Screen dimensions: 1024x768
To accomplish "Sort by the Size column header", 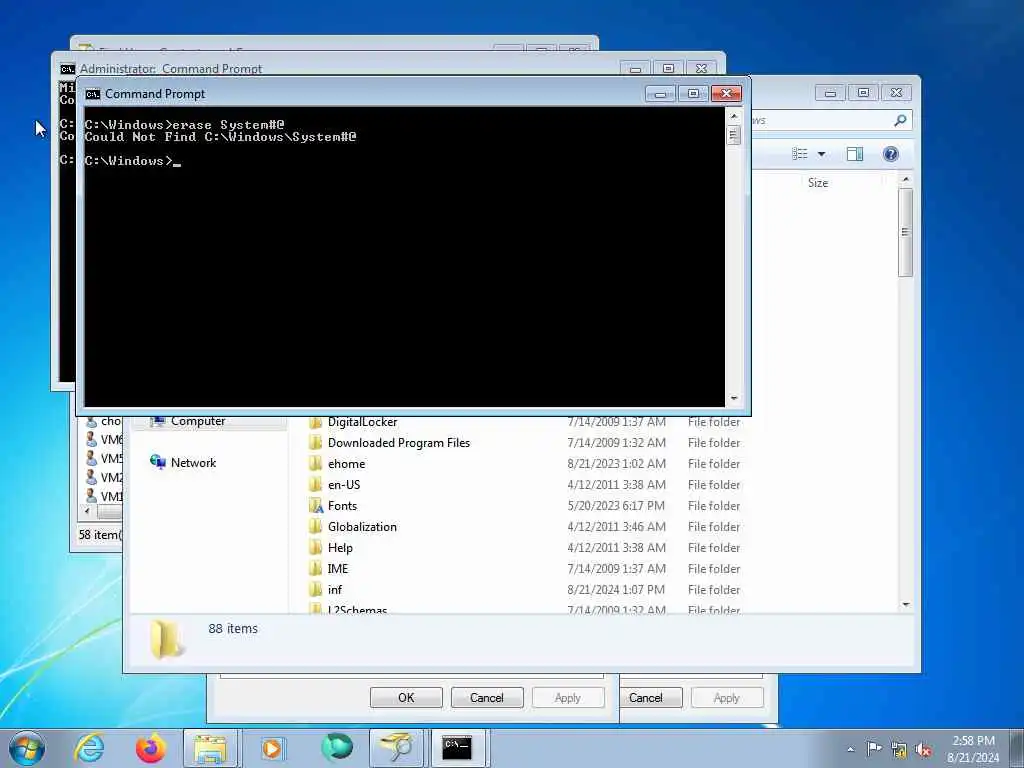I will [x=818, y=183].
